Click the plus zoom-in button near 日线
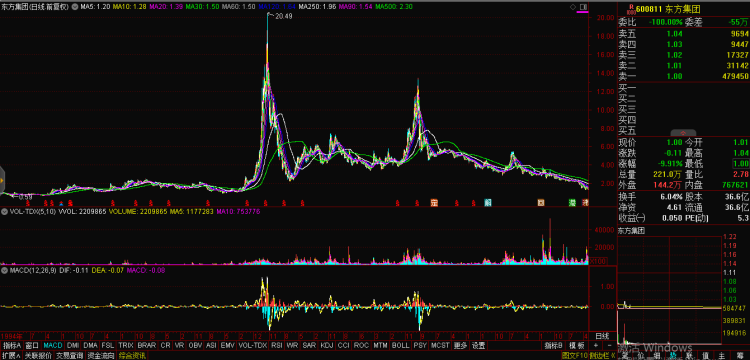Screen dimensions: 750x360 coord(596,345)
